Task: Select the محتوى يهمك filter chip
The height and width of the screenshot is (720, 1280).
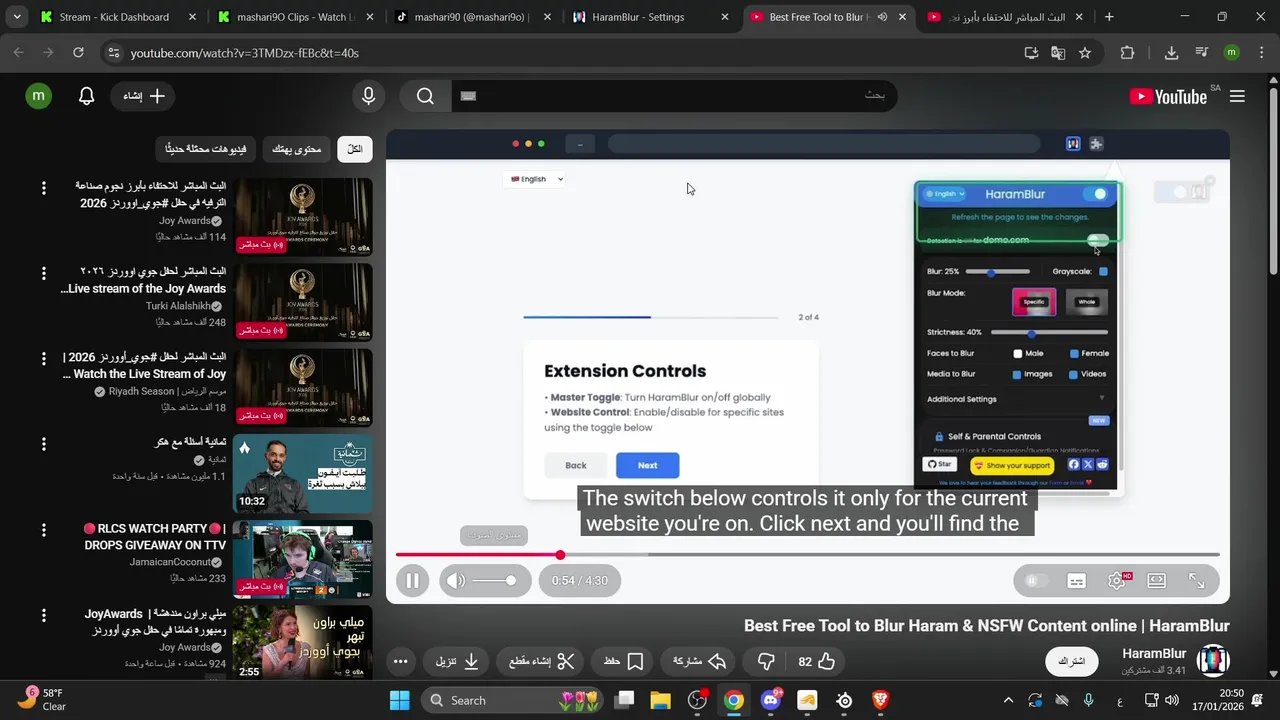Action: pos(296,149)
